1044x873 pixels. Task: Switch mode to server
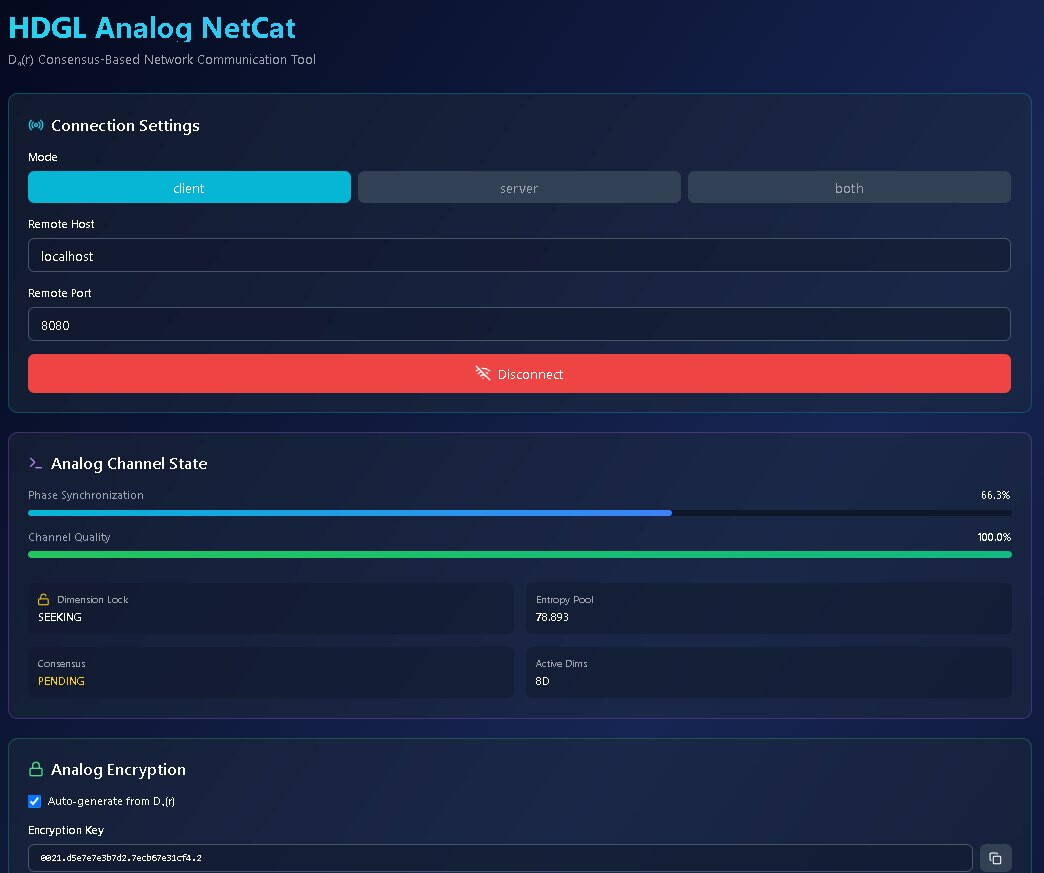[x=519, y=188]
